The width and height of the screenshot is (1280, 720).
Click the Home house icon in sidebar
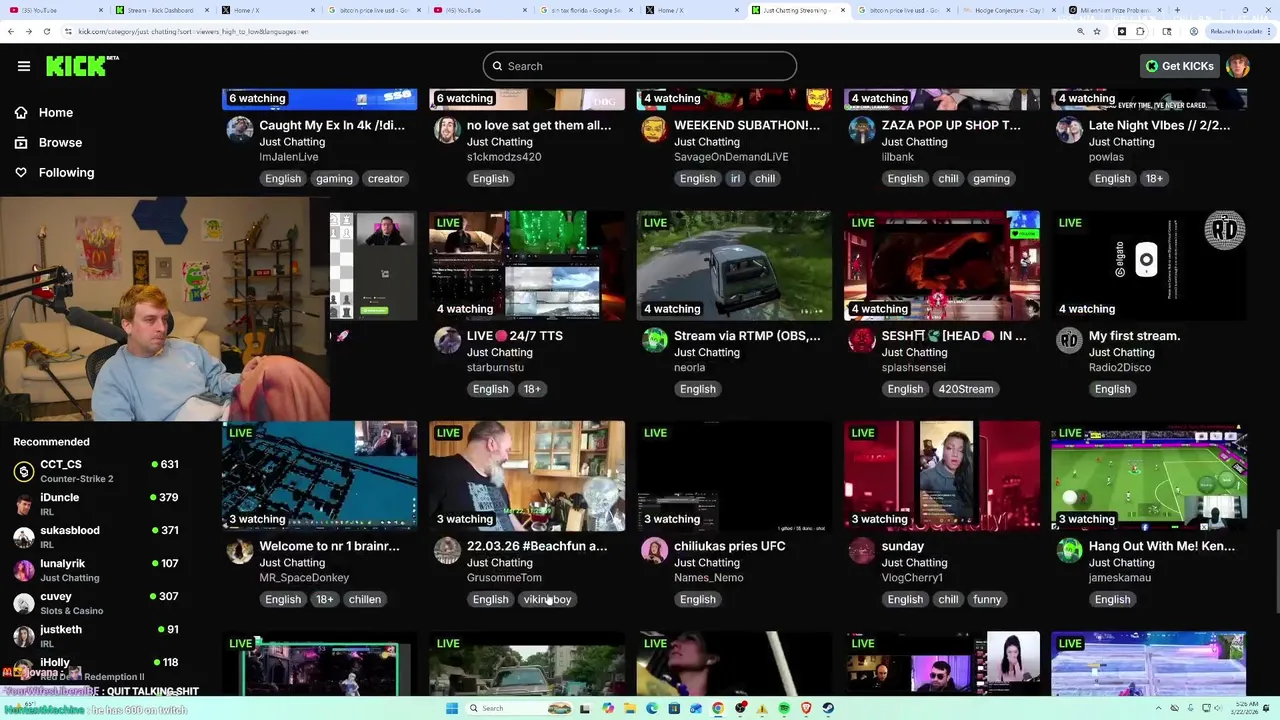coord(21,113)
